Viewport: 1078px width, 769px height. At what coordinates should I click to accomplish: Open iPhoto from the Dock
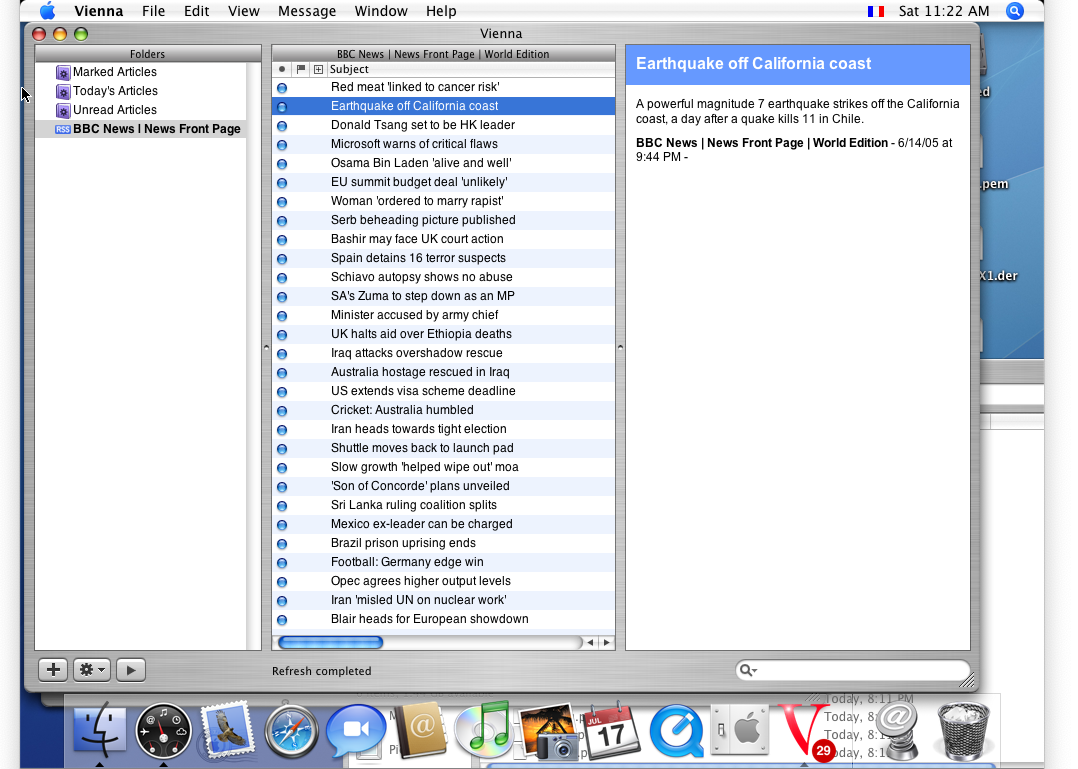coord(549,731)
